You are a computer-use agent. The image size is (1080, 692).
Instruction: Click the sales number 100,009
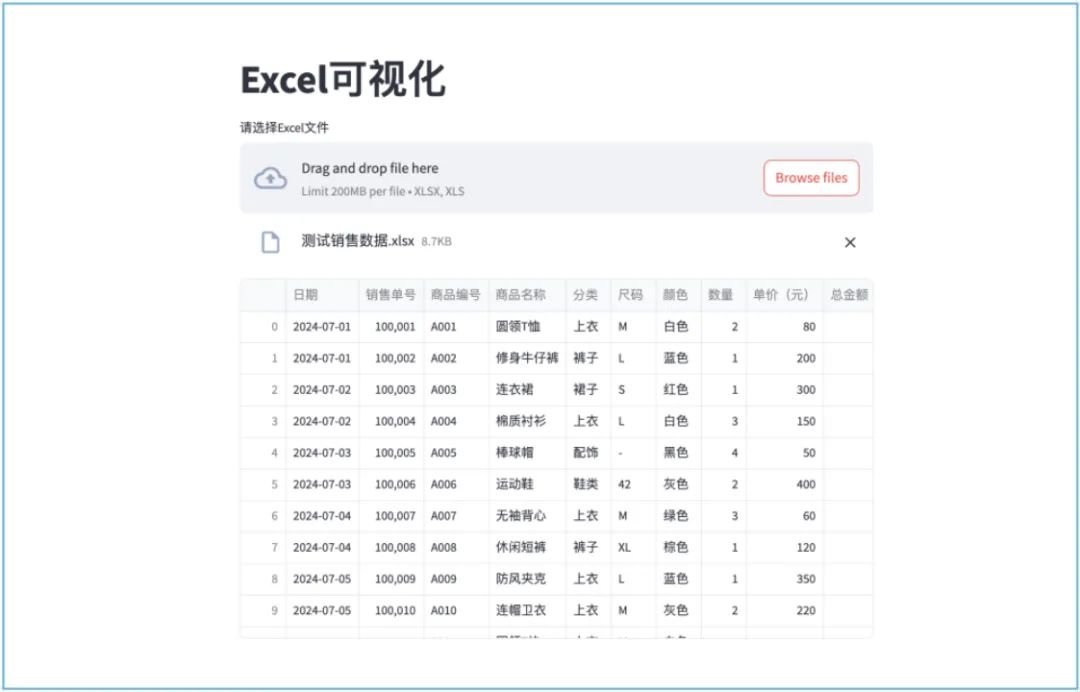pyautogui.click(x=391, y=579)
